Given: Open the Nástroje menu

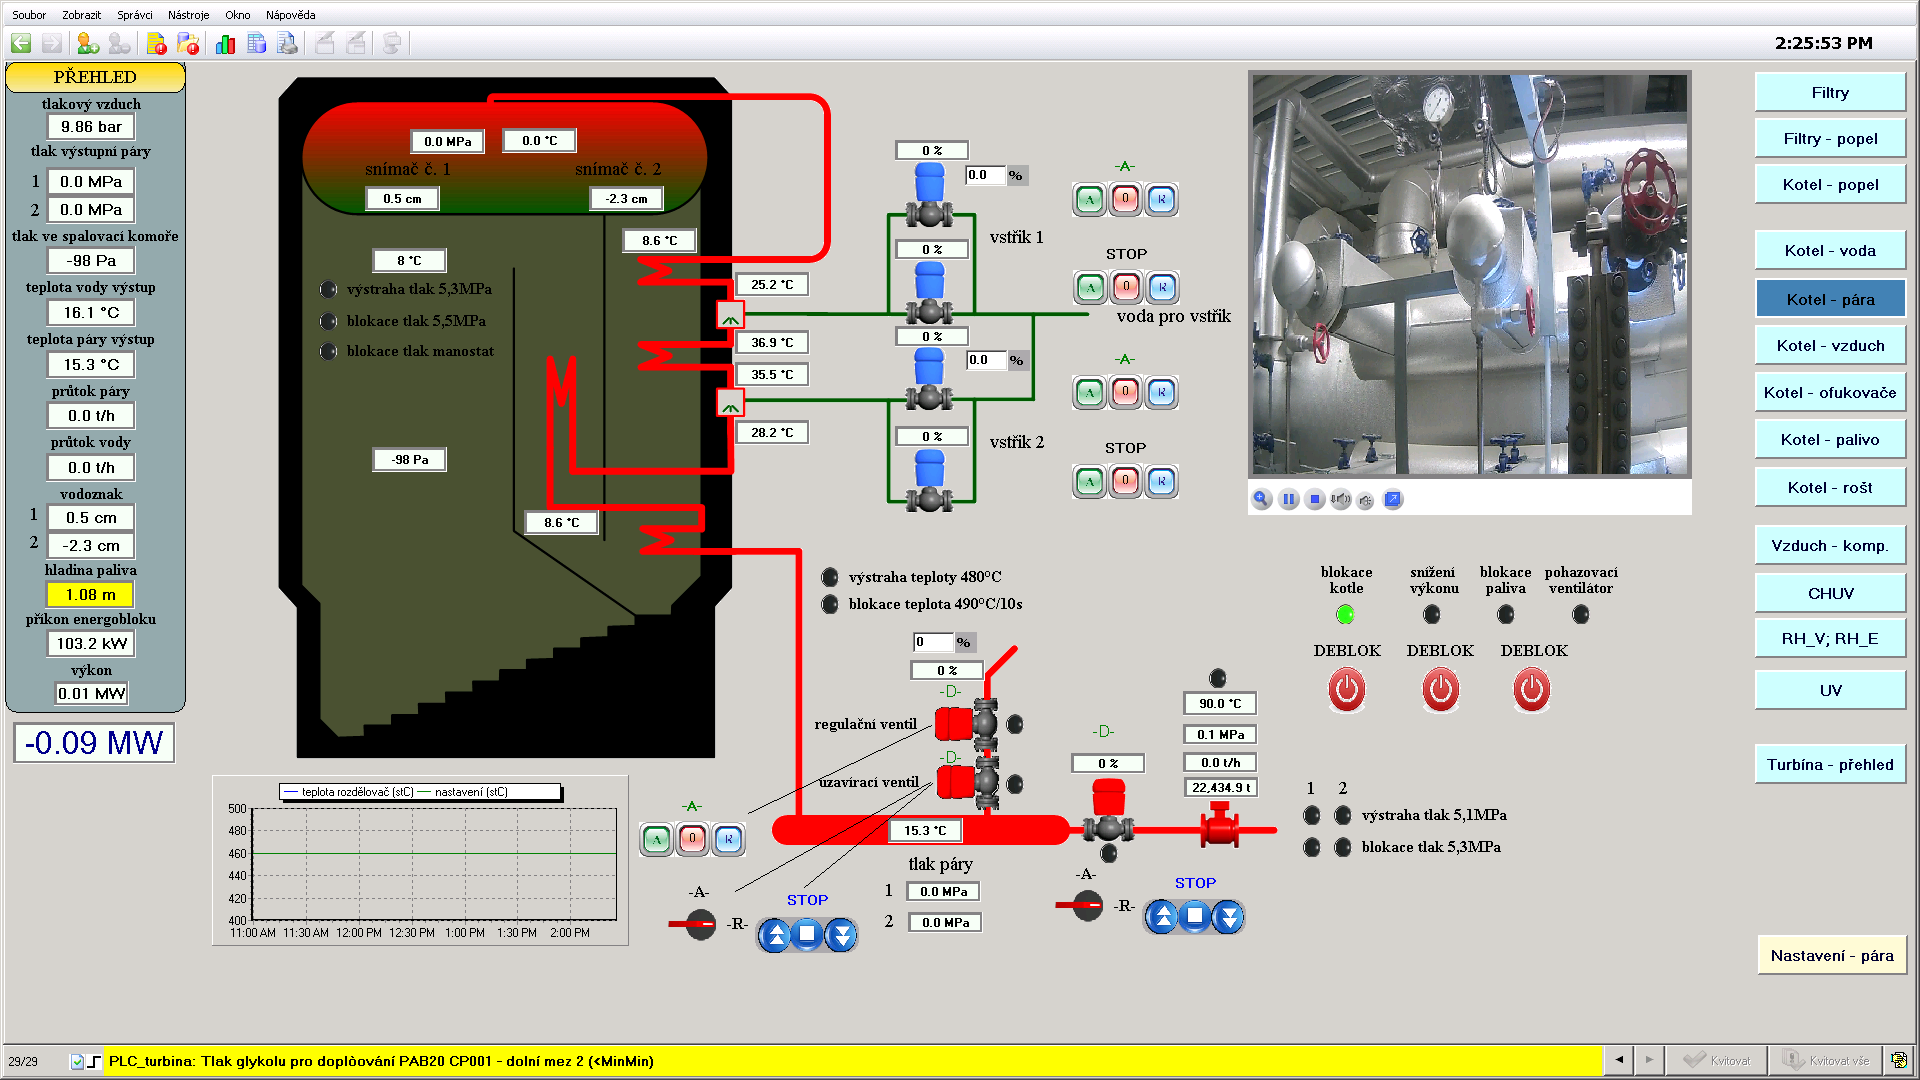Looking at the screenshot, I should coord(188,15).
